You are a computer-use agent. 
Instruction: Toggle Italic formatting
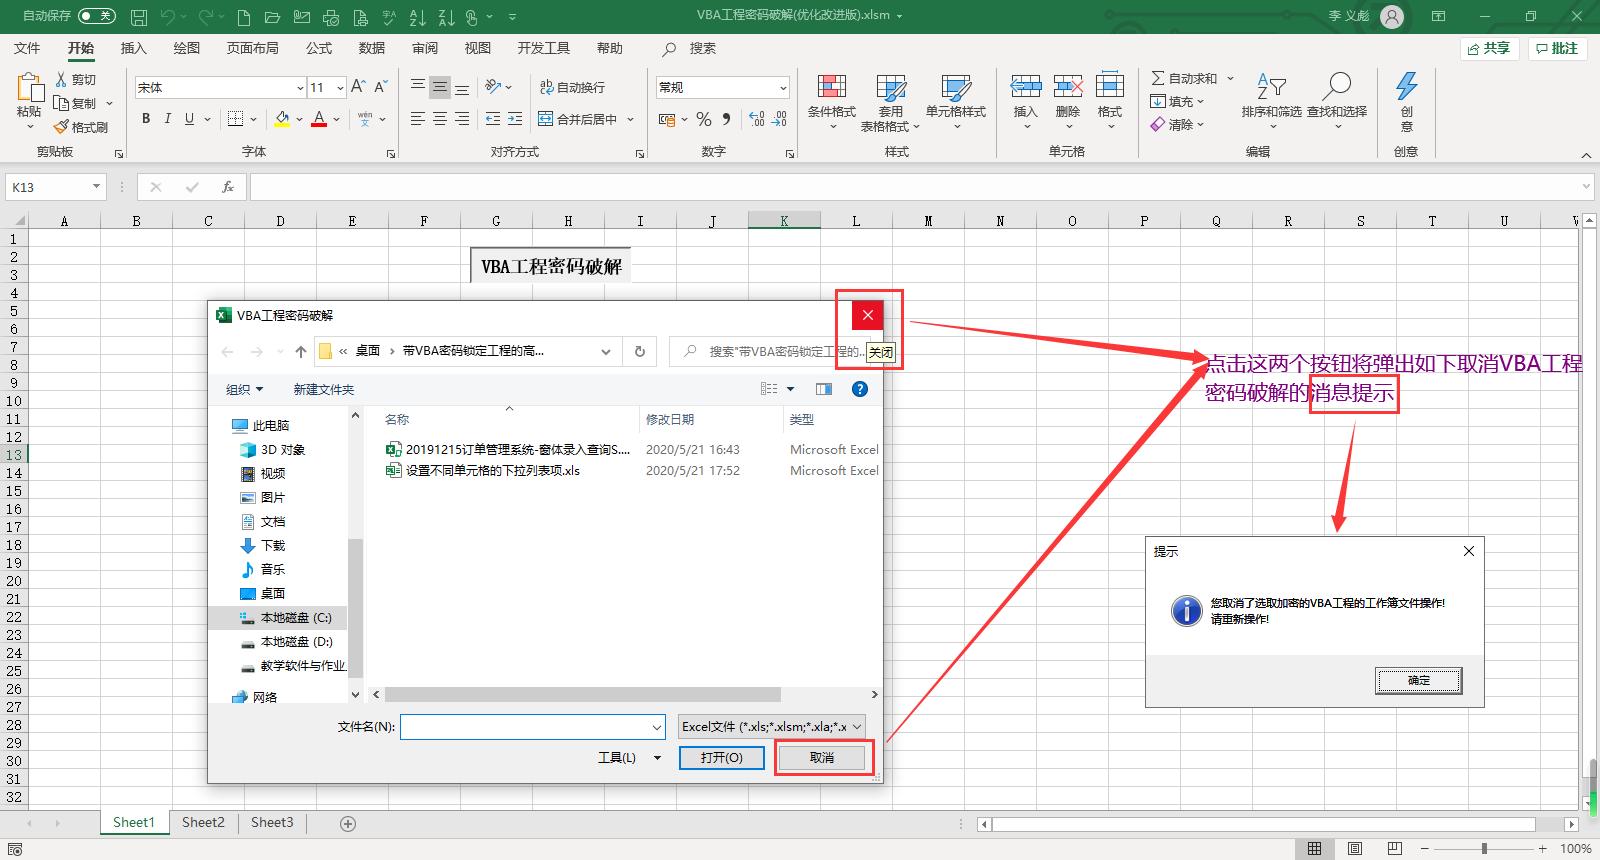[x=168, y=119]
